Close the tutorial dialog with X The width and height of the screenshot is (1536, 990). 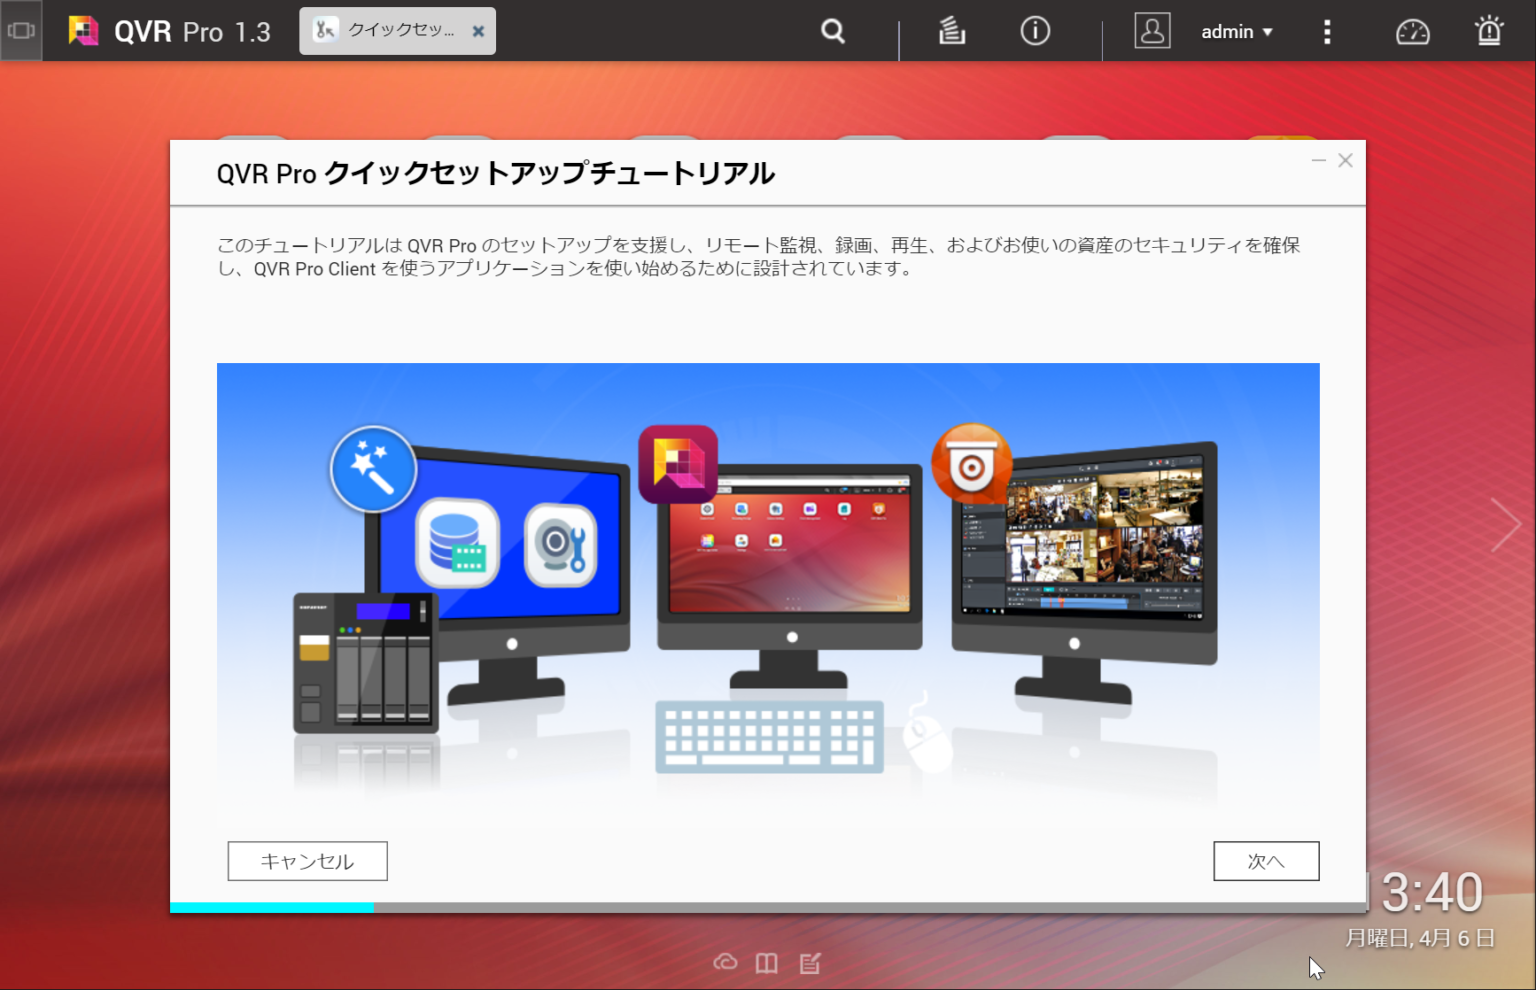[x=1346, y=160]
